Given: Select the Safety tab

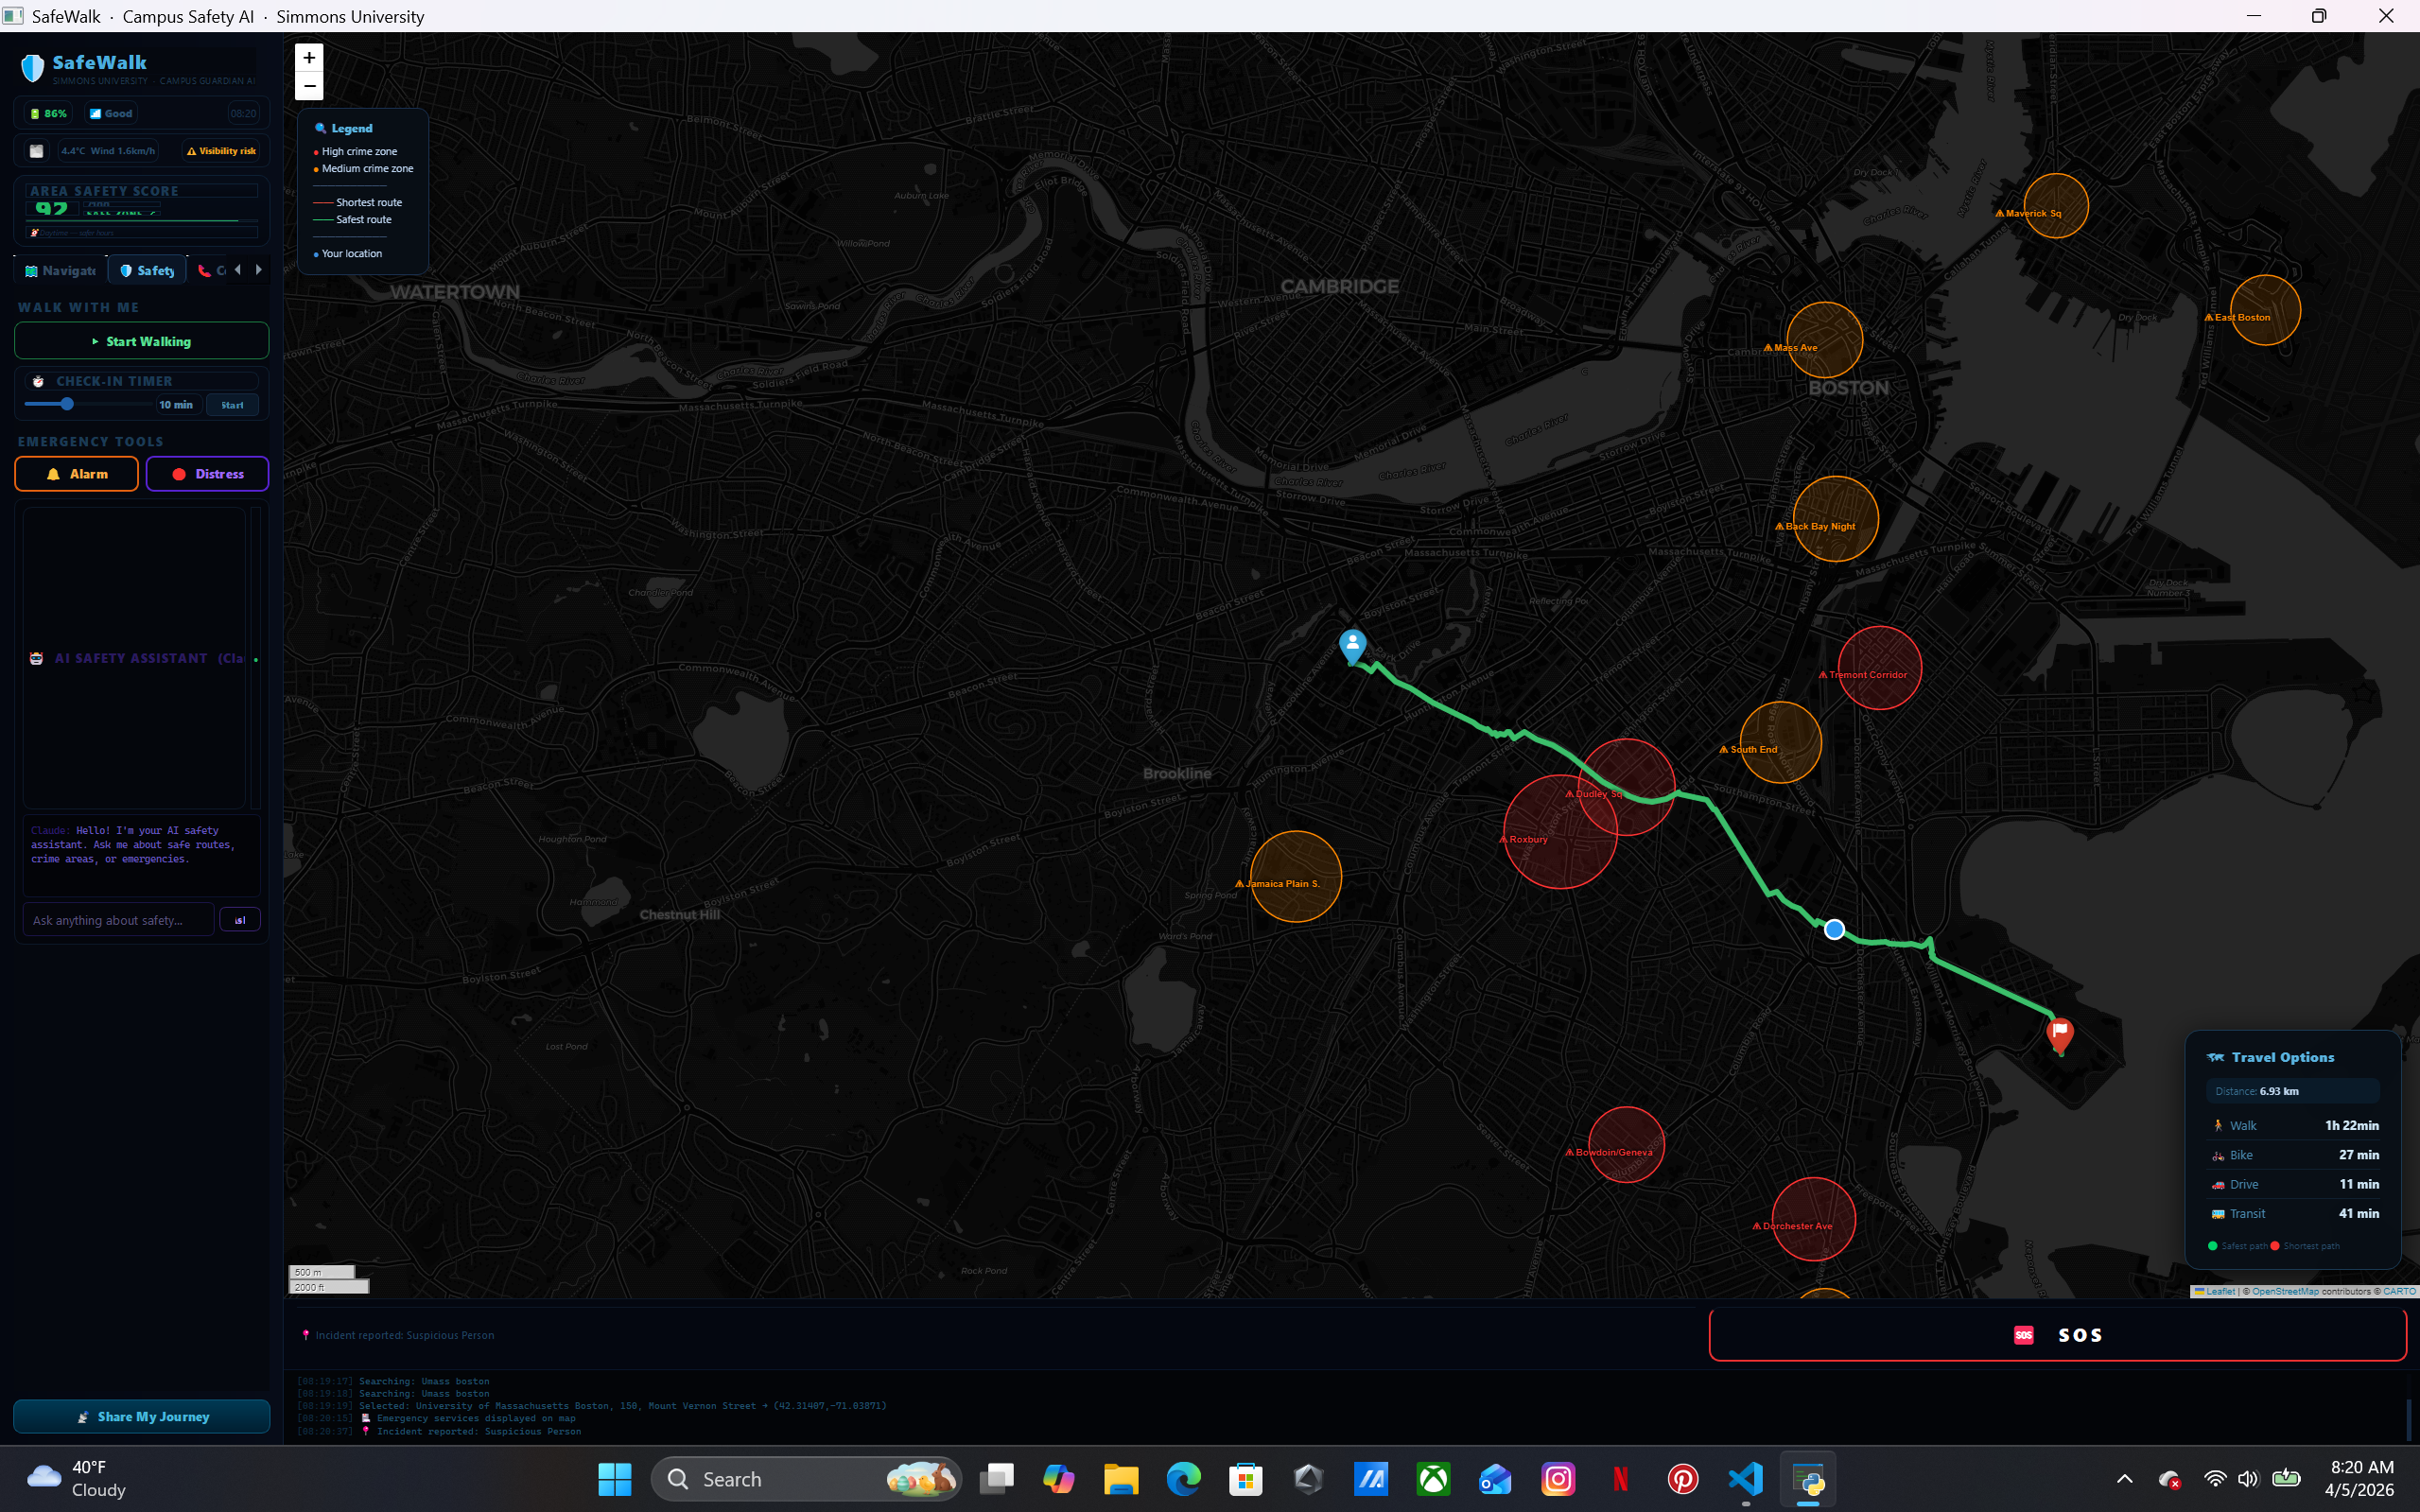Looking at the screenshot, I should coord(147,271).
